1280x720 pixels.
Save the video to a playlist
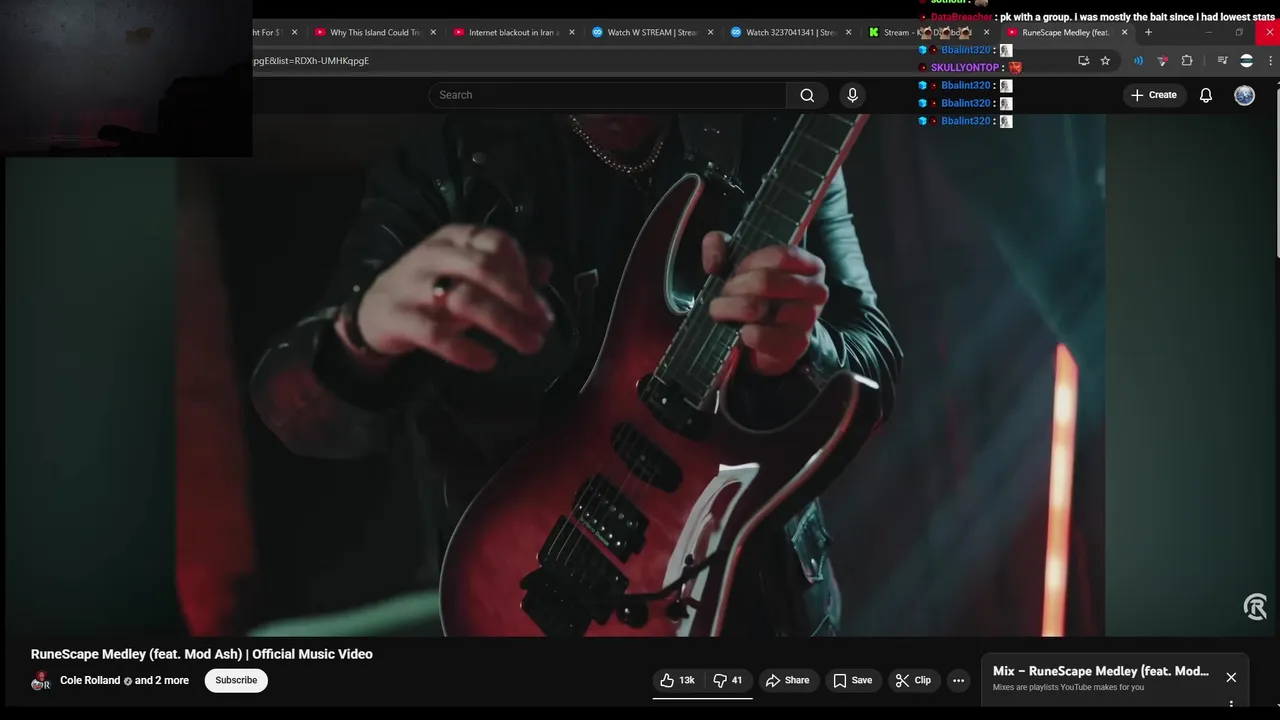852,680
